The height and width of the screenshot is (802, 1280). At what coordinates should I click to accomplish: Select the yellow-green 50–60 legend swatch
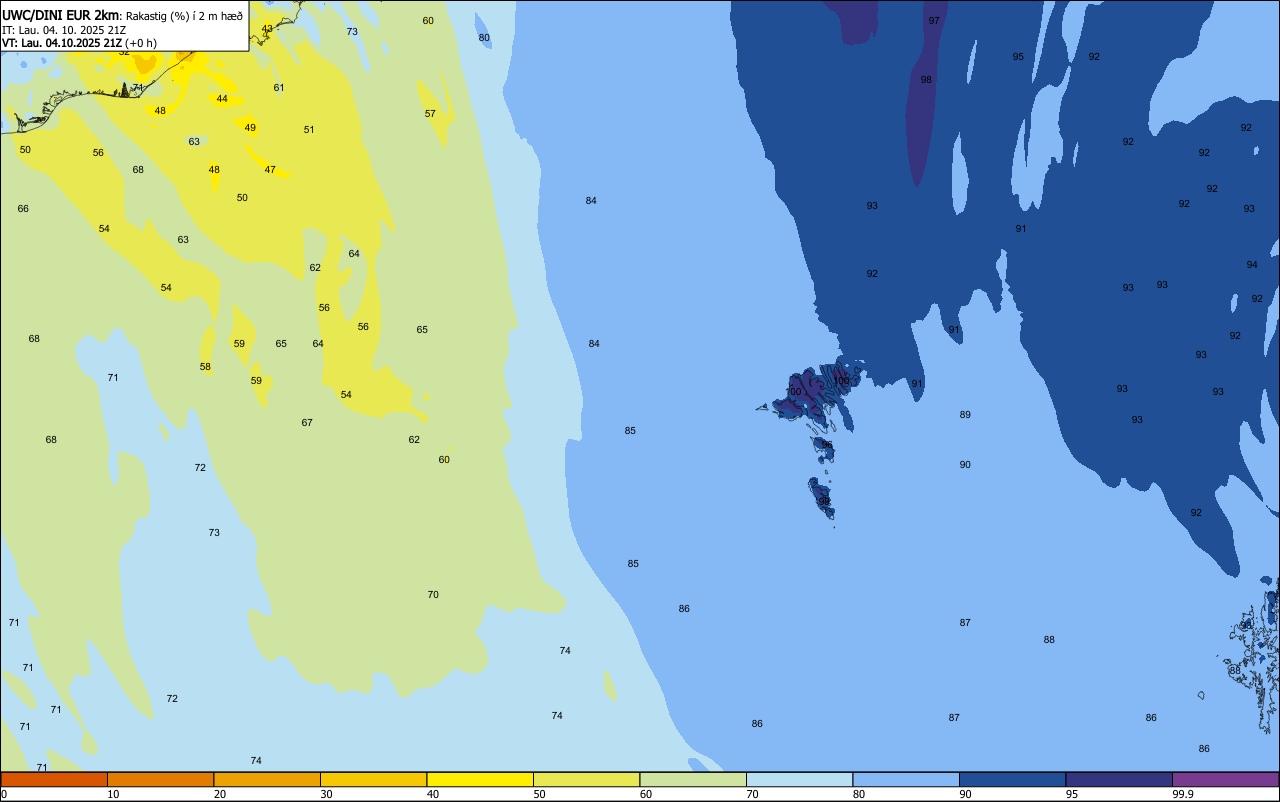[586, 779]
